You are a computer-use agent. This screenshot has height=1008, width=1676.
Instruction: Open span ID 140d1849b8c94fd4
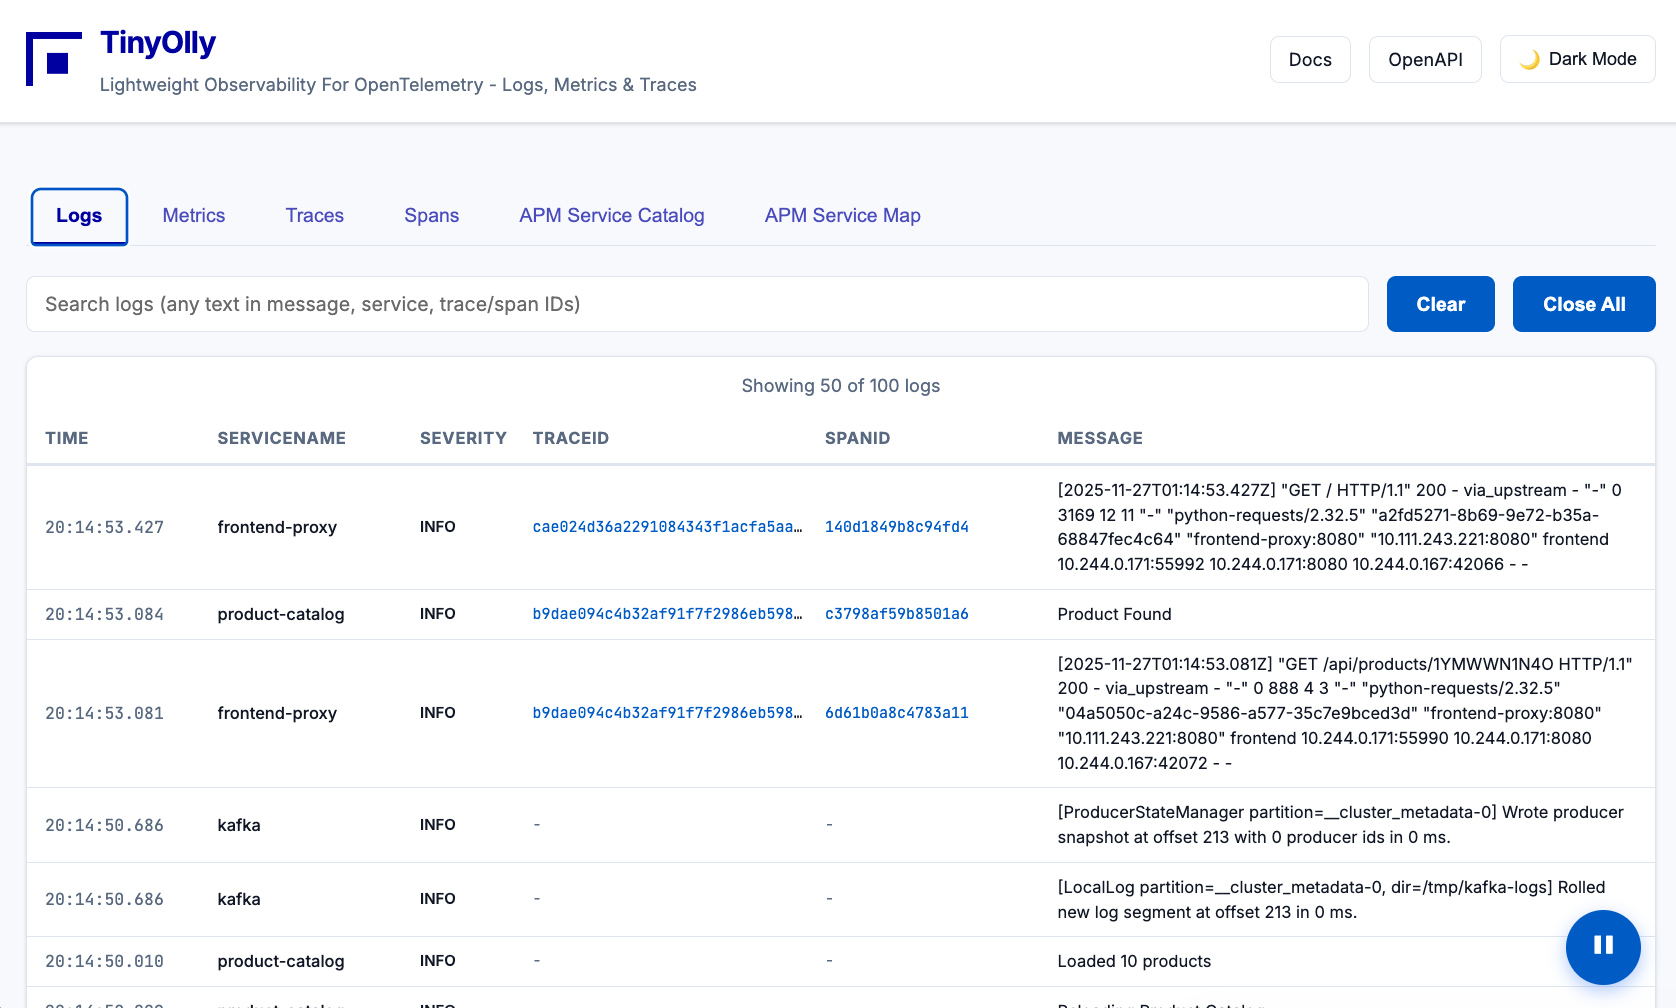tap(896, 527)
